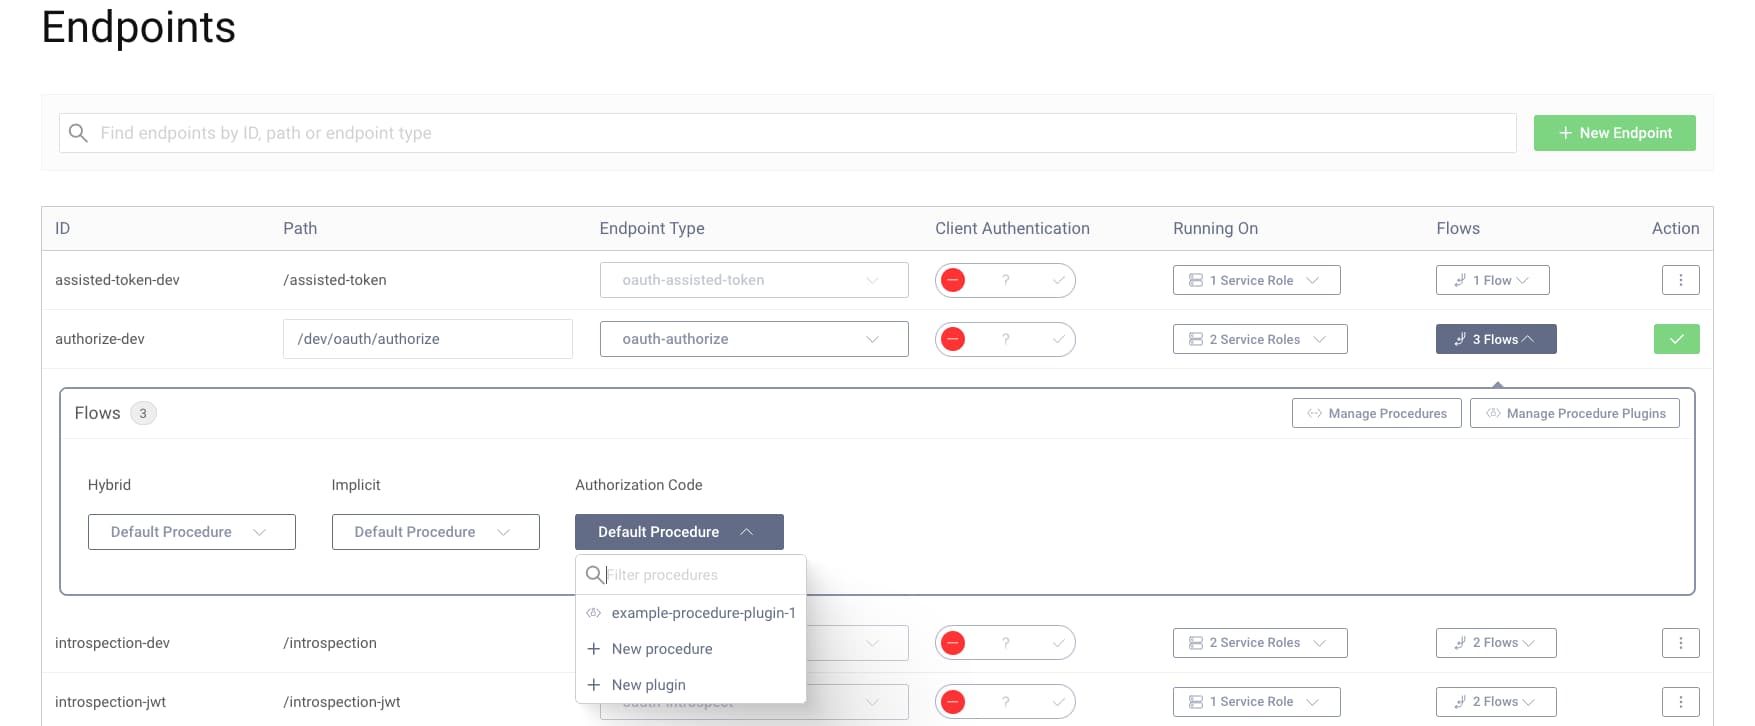Click Manage Procedure Plugins button
The width and height of the screenshot is (1755, 726).
point(1574,413)
